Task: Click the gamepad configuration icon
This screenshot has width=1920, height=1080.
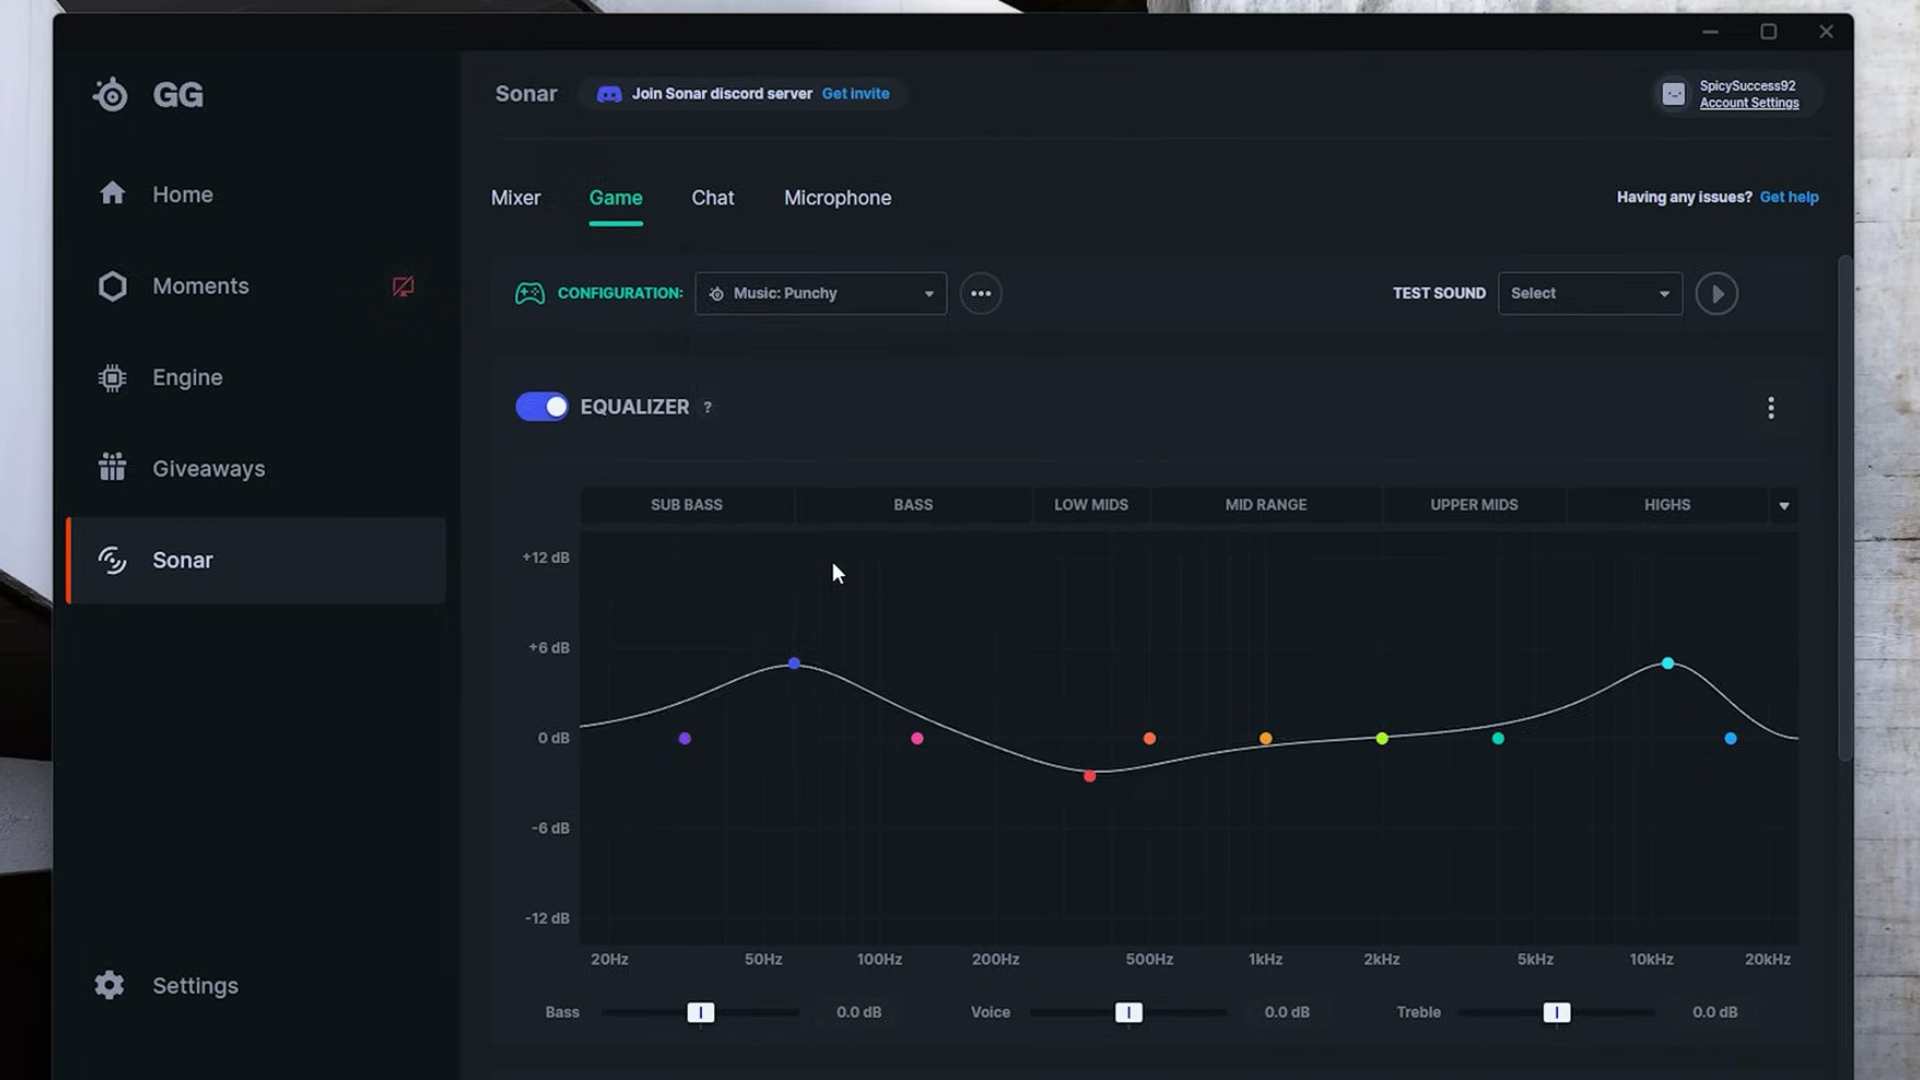Action: [529, 293]
